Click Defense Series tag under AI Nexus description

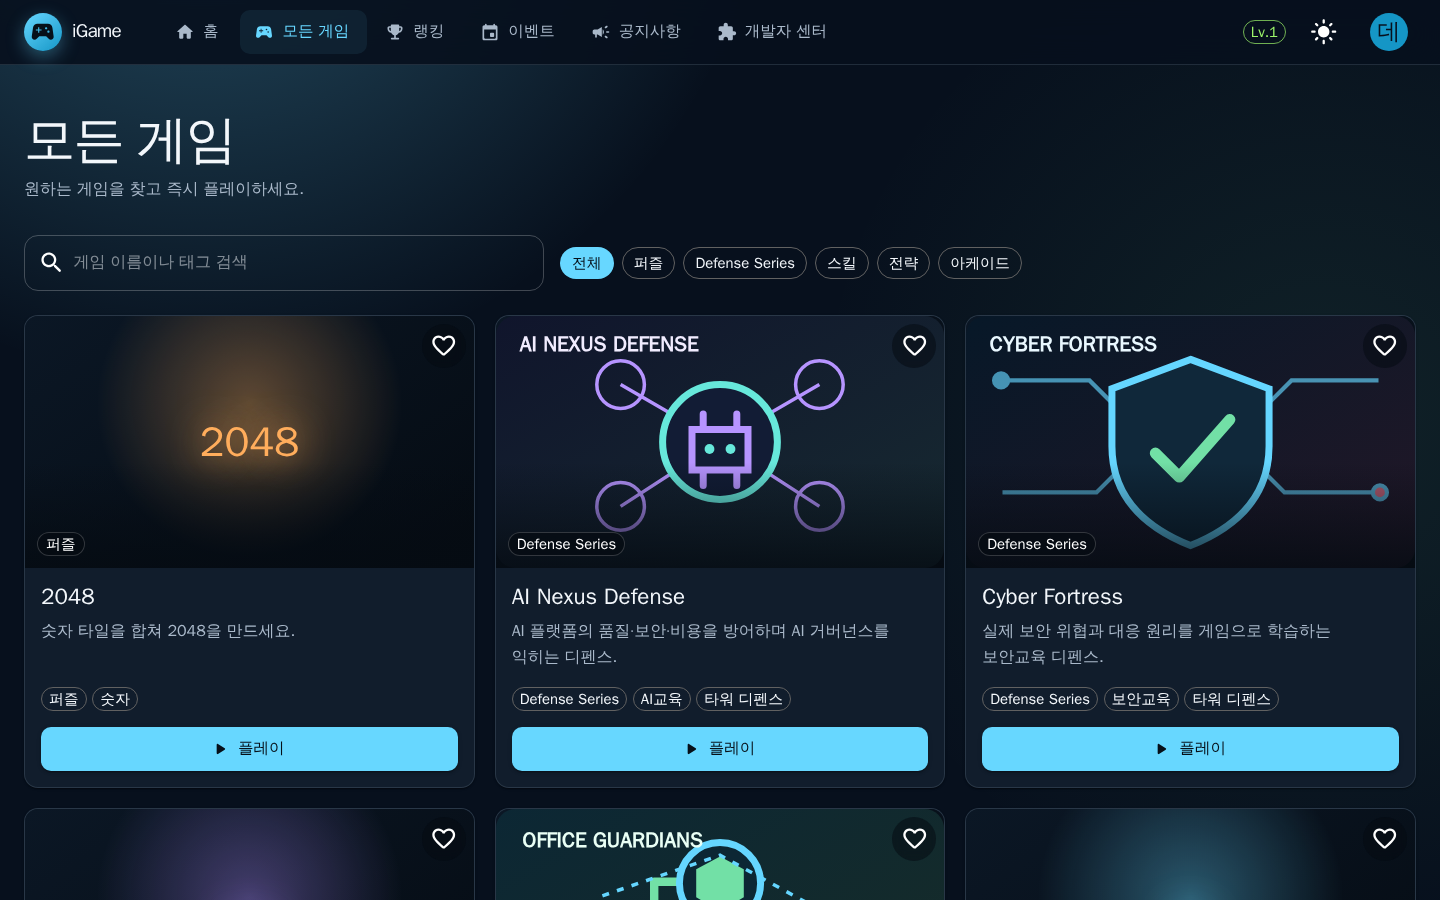click(x=569, y=699)
